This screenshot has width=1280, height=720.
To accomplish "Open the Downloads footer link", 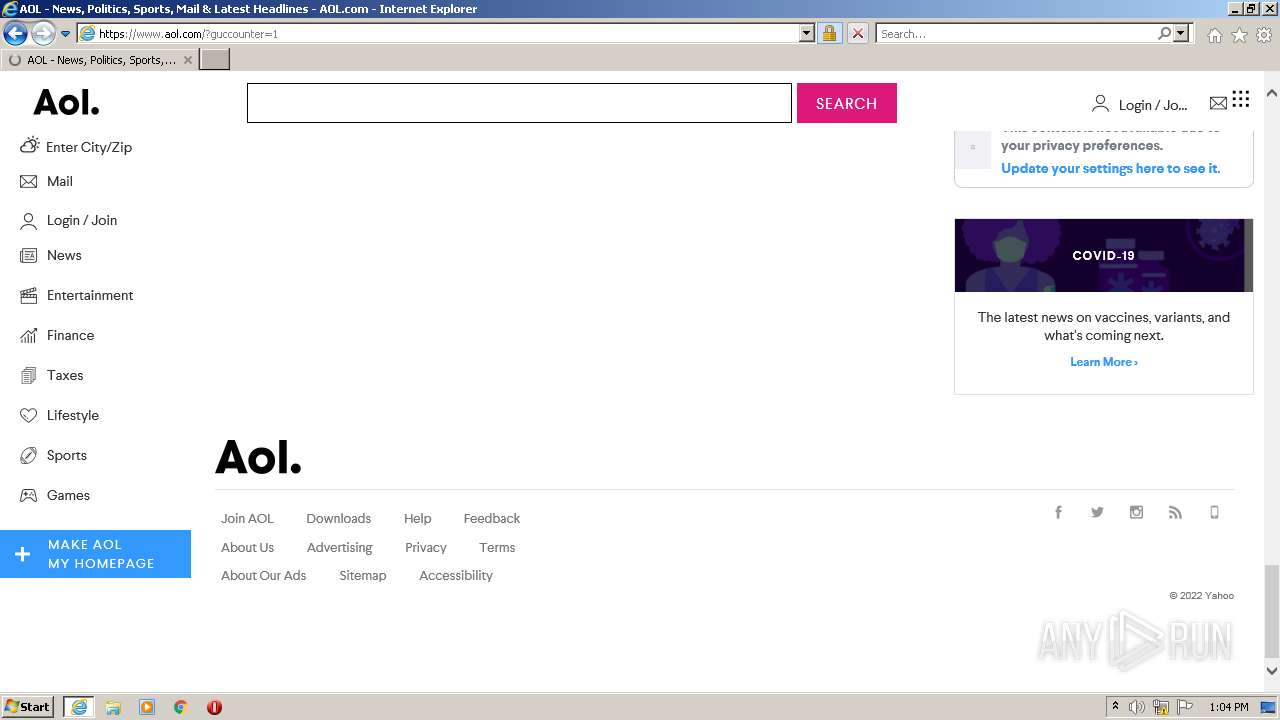I will coord(338,518).
